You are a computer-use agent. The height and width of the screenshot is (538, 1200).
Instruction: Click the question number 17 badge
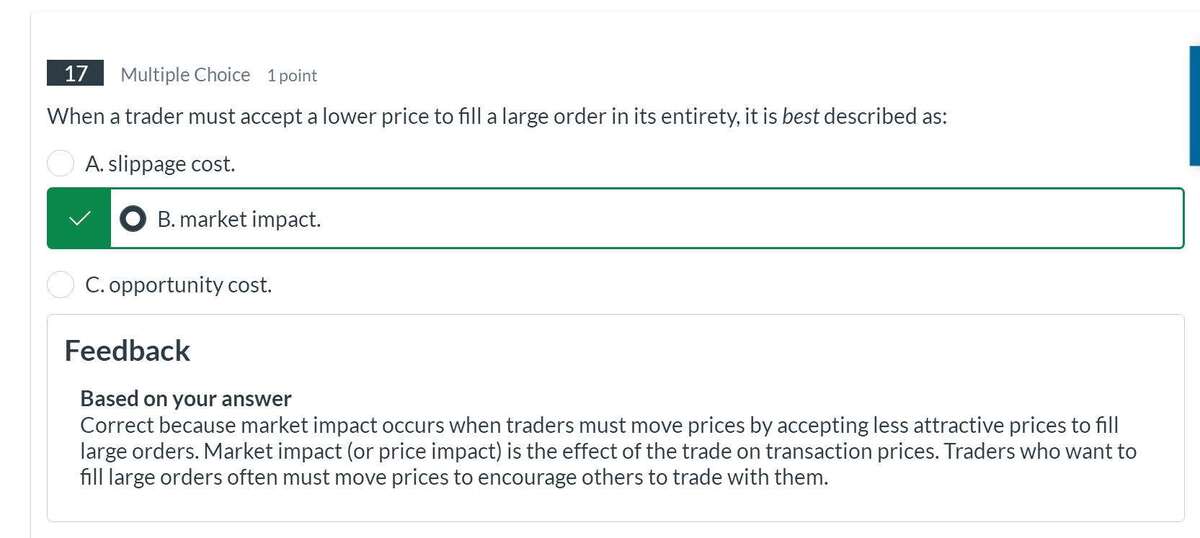coord(76,74)
